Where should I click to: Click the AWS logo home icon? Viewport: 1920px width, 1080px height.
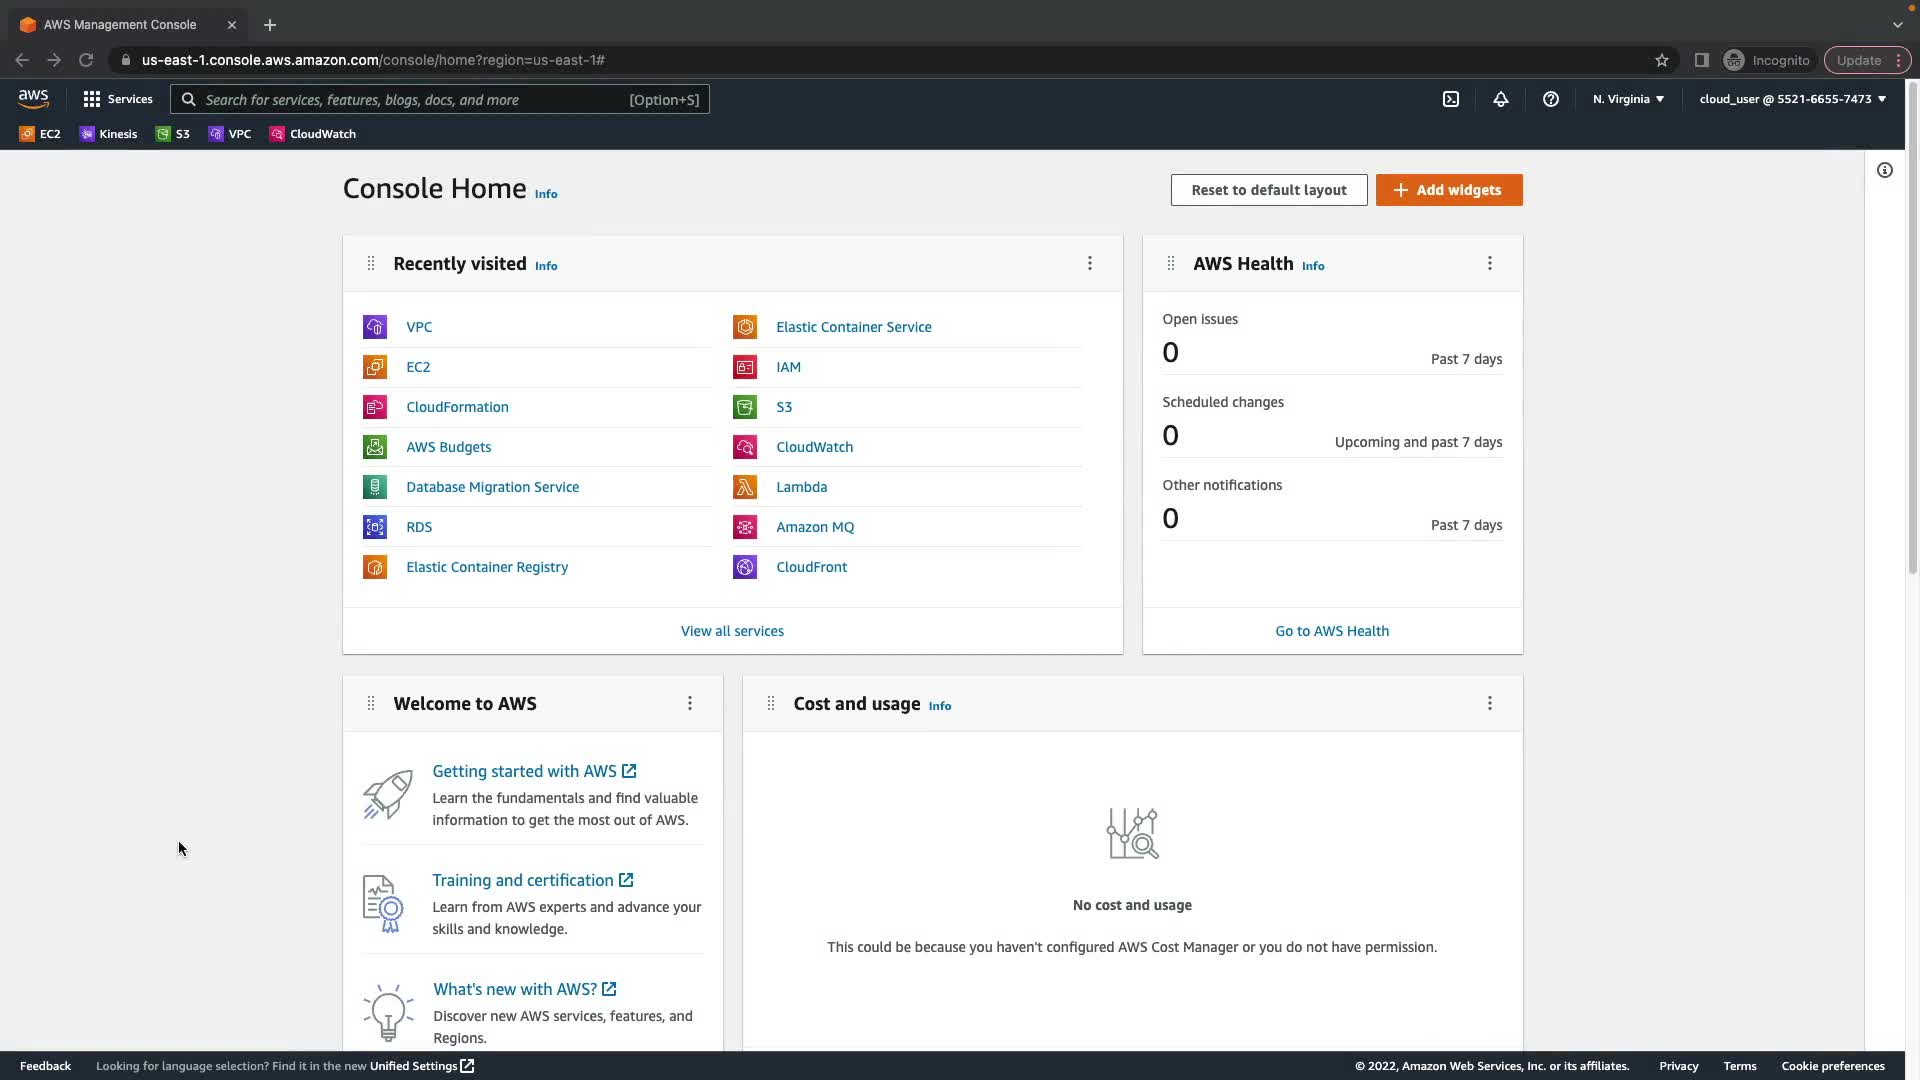pyautogui.click(x=33, y=98)
